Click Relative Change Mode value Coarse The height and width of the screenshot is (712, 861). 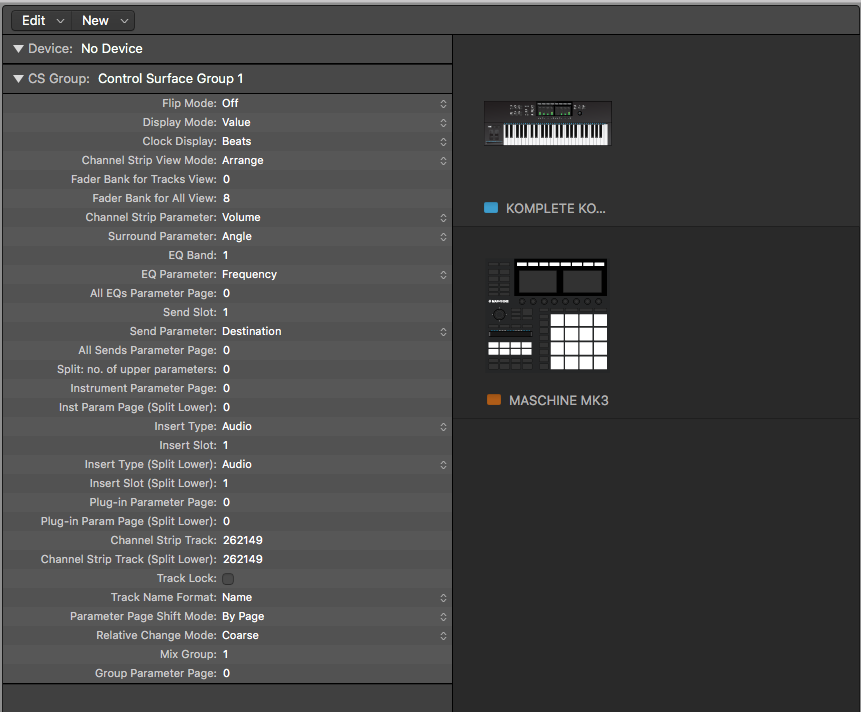[240, 635]
